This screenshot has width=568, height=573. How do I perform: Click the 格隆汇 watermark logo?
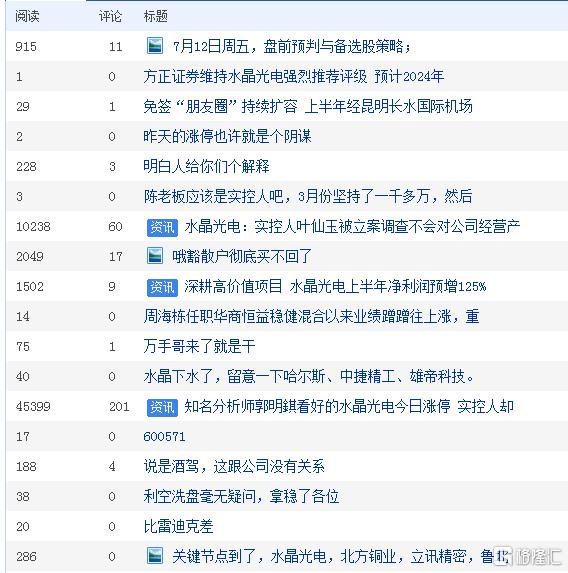click(529, 556)
